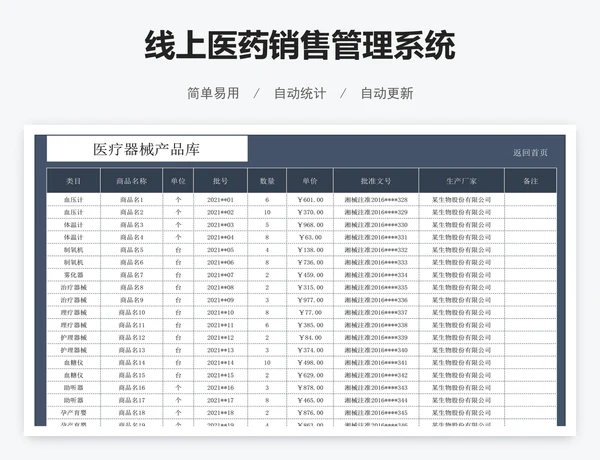Click the 批准文号 column header
Screen dimensions: 600x460
(x=376, y=181)
